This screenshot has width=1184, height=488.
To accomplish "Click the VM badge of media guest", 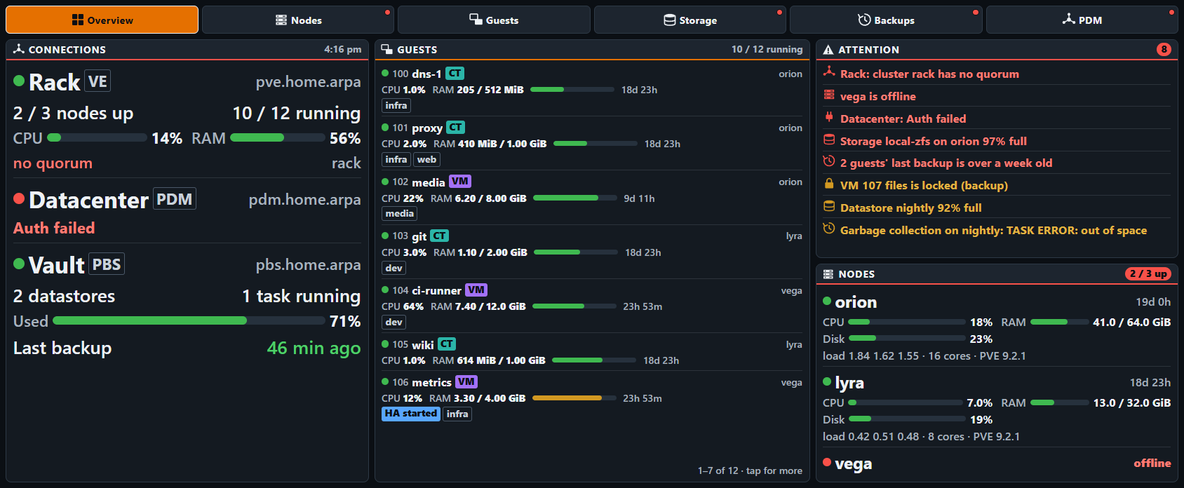I will pos(459,182).
